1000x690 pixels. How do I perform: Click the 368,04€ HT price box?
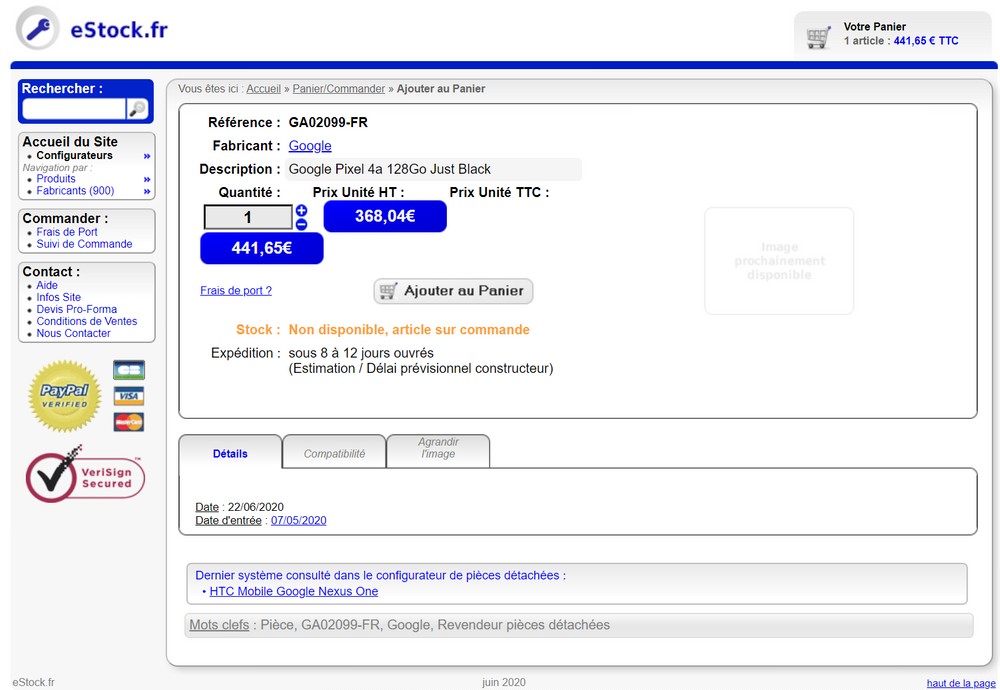[x=385, y=216]
